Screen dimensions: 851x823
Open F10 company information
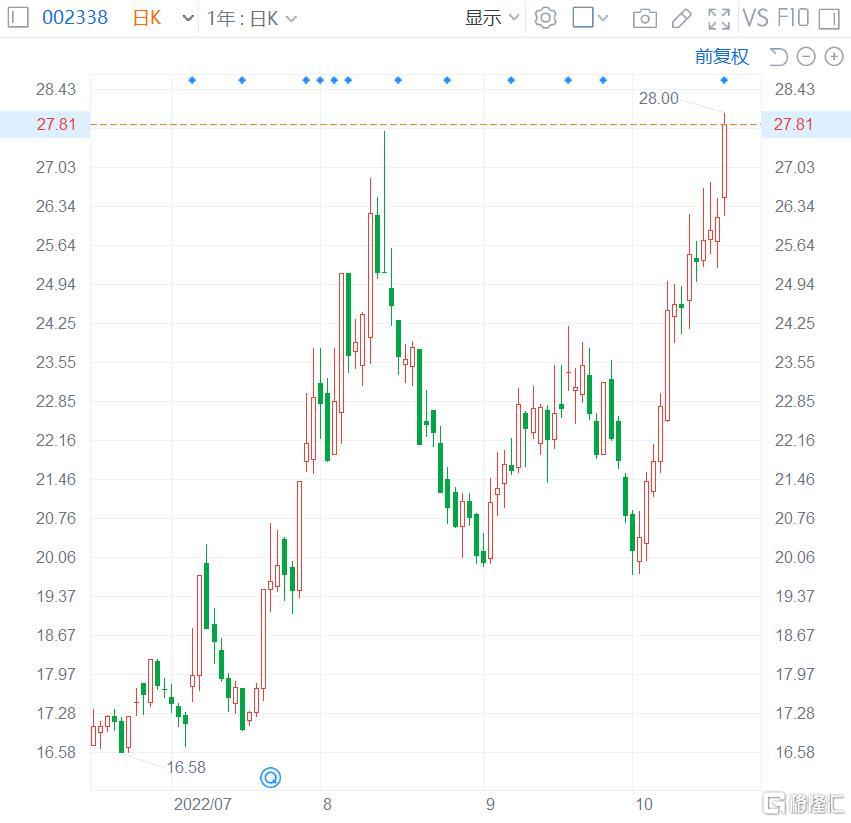click(793, 18)
